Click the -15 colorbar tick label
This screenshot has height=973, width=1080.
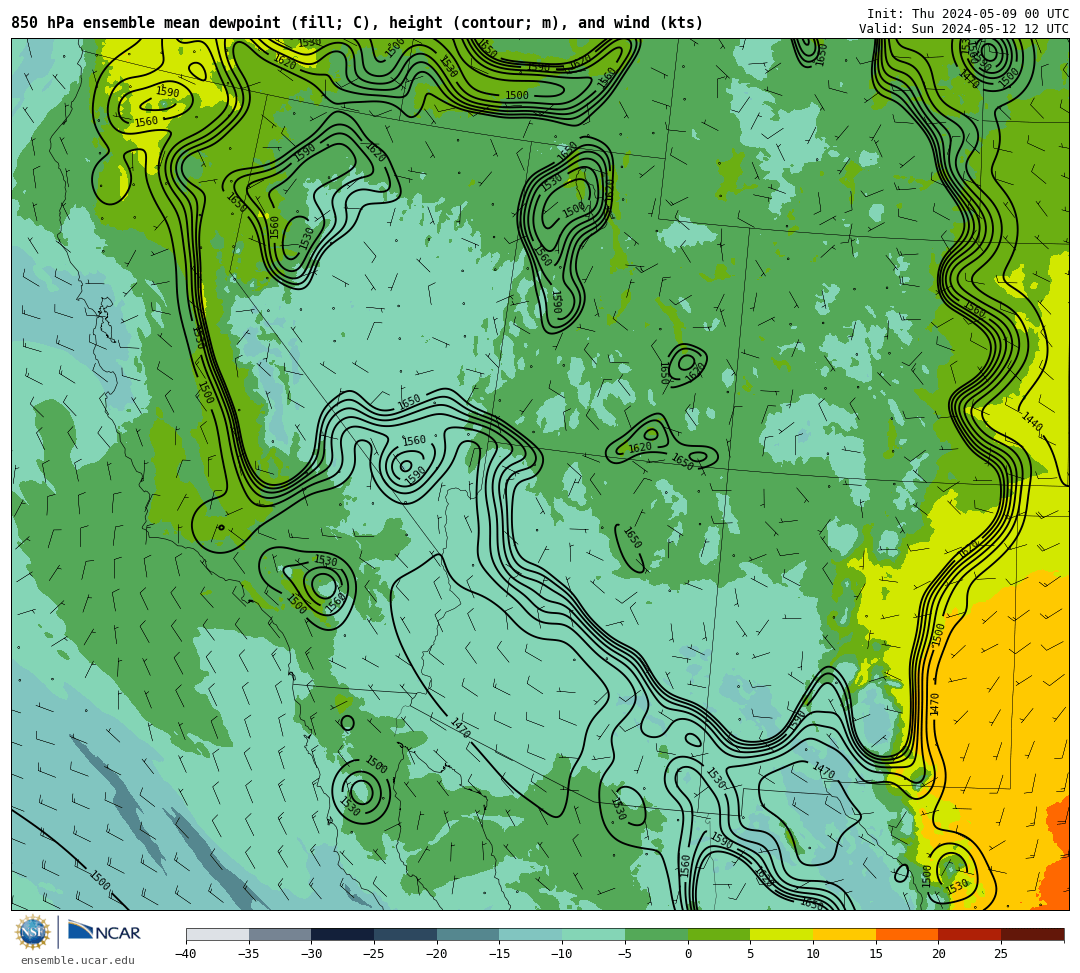tap(499, 954)
